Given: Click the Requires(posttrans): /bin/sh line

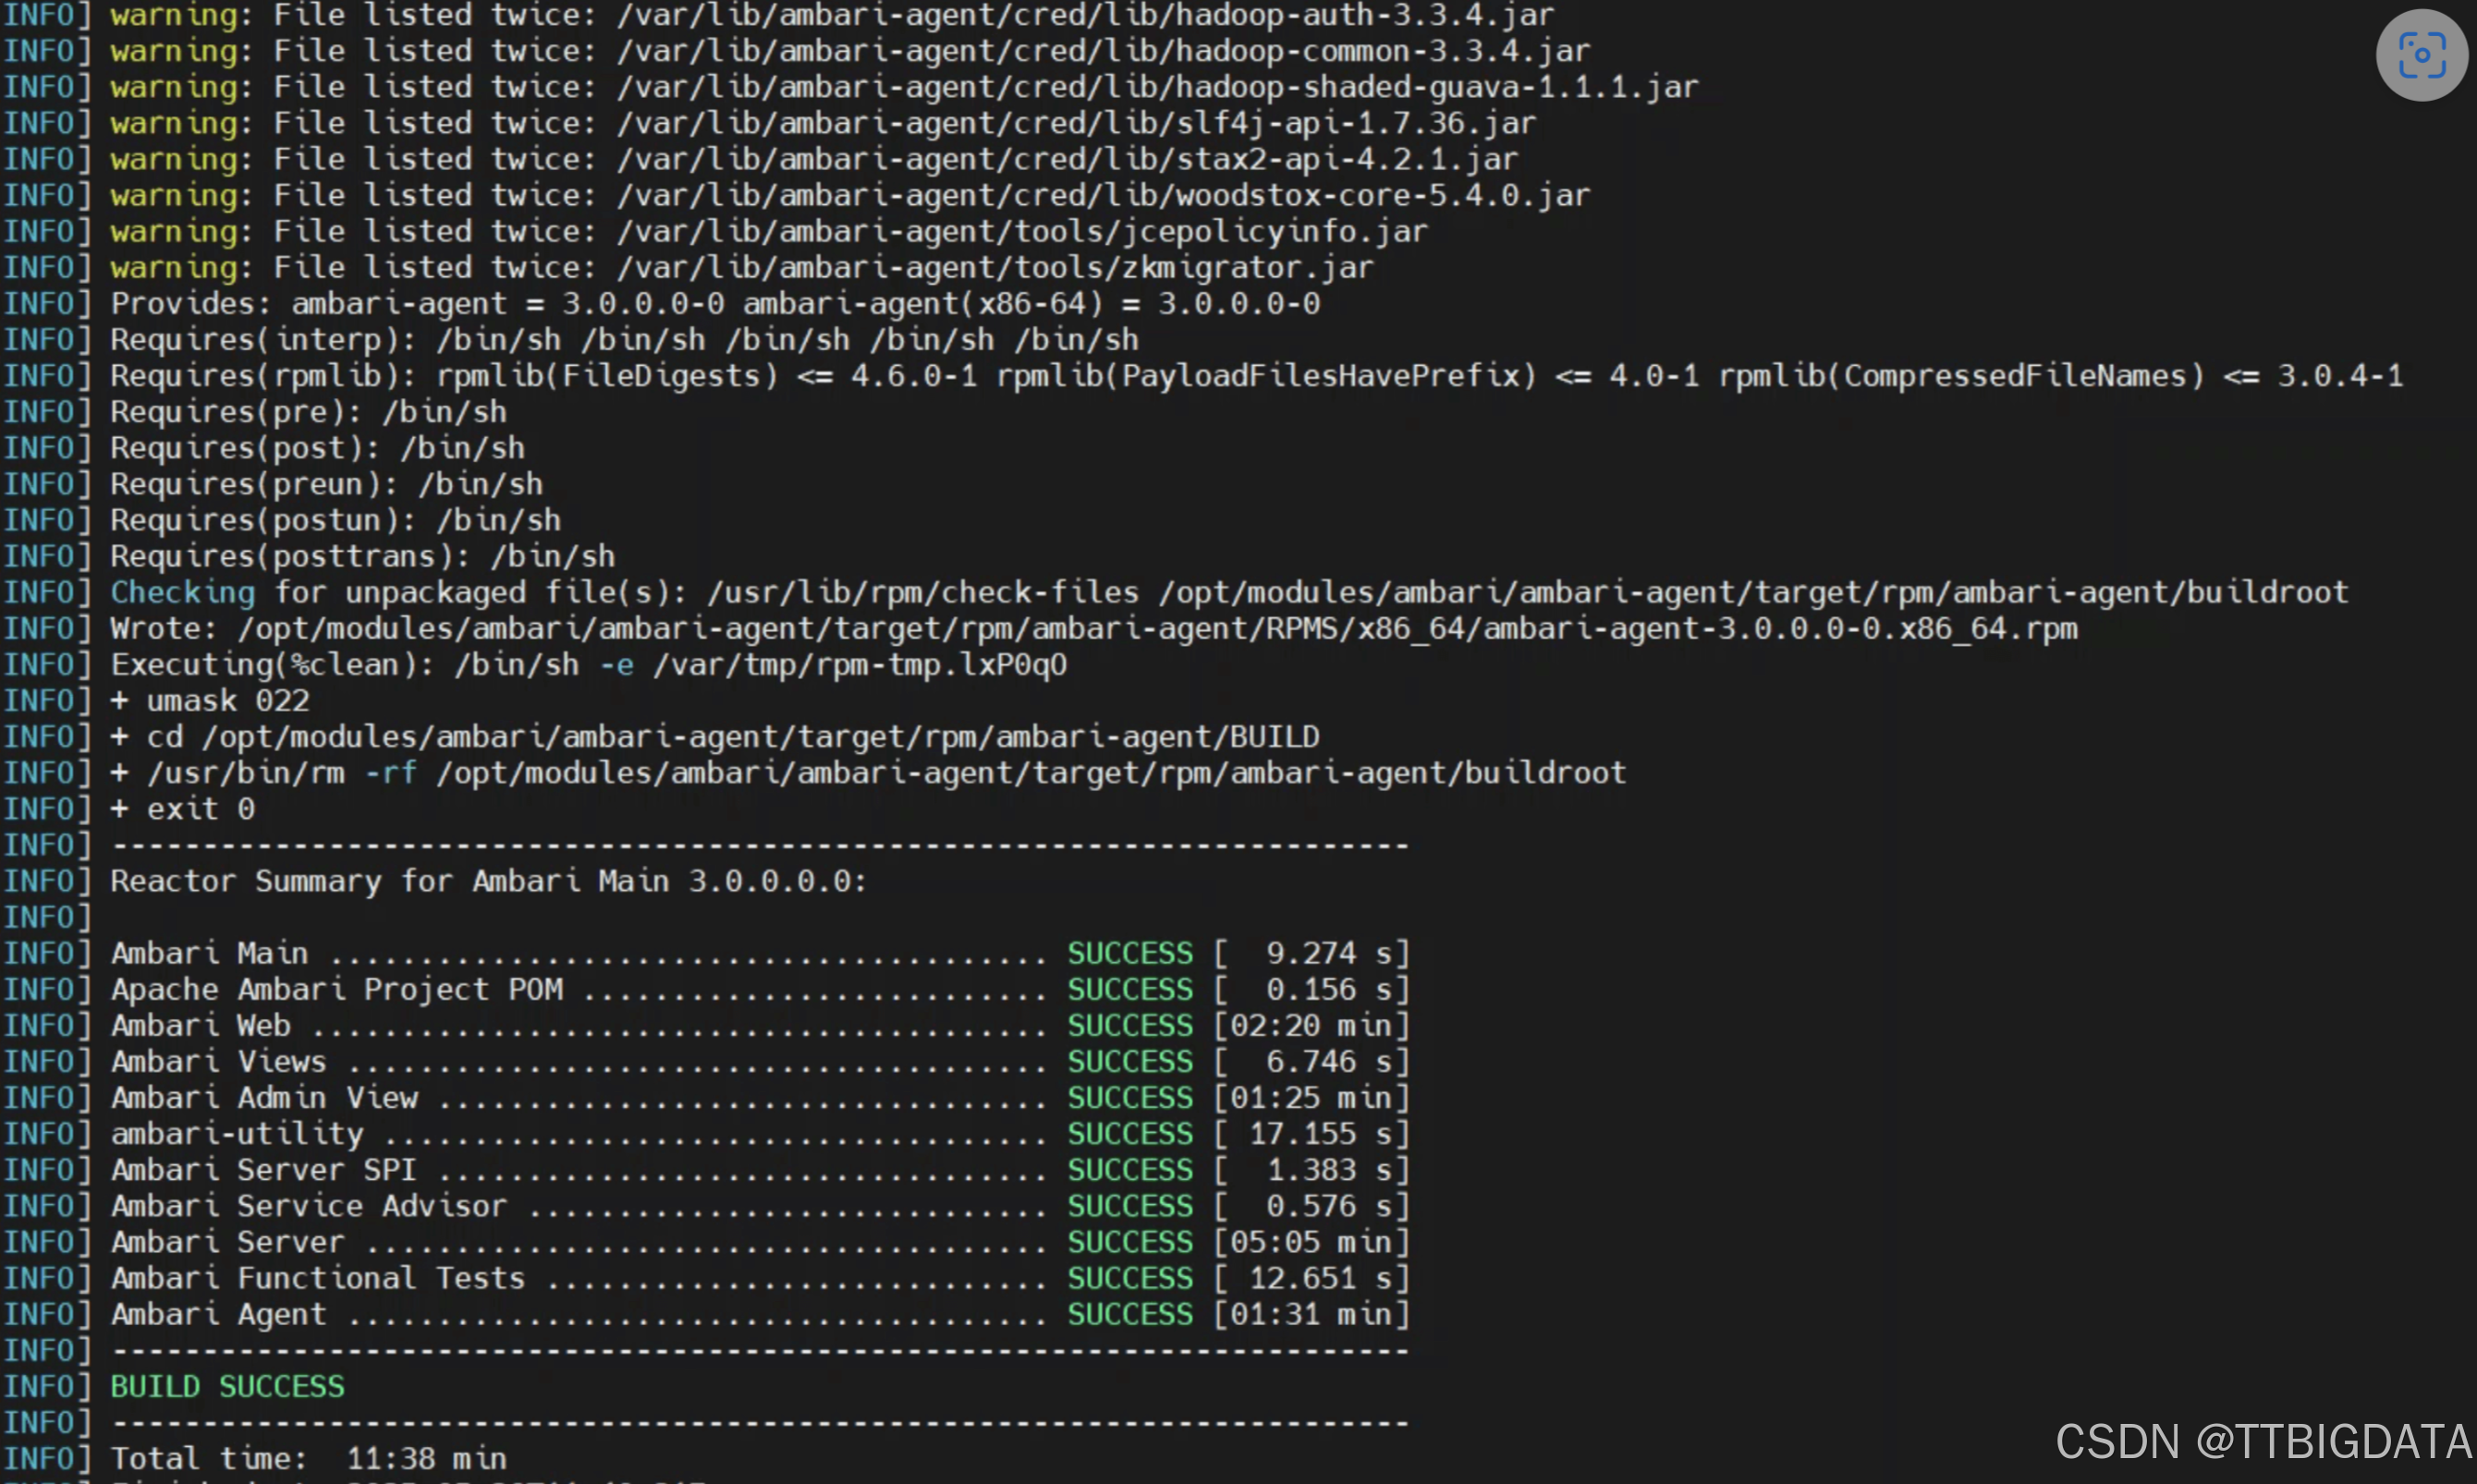Looking at the screenshot, I should [x=362, y=556].
